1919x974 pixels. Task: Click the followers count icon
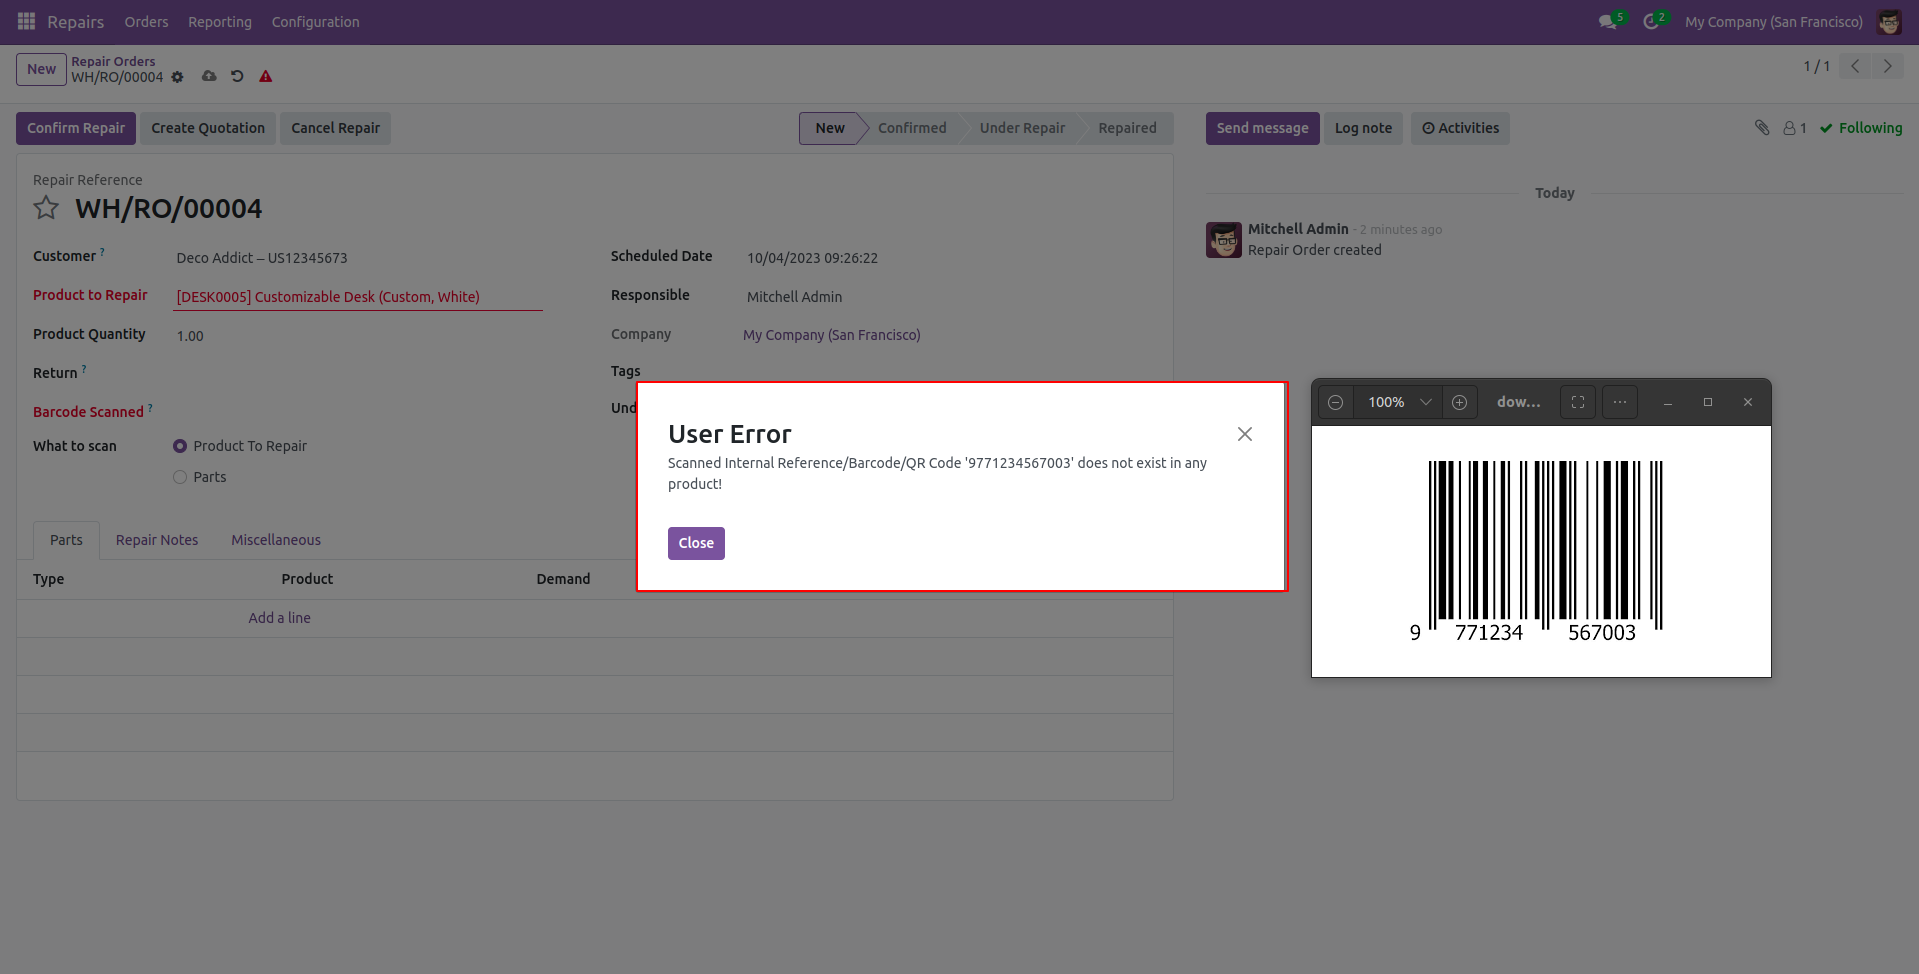click(x=1795, y=128)
